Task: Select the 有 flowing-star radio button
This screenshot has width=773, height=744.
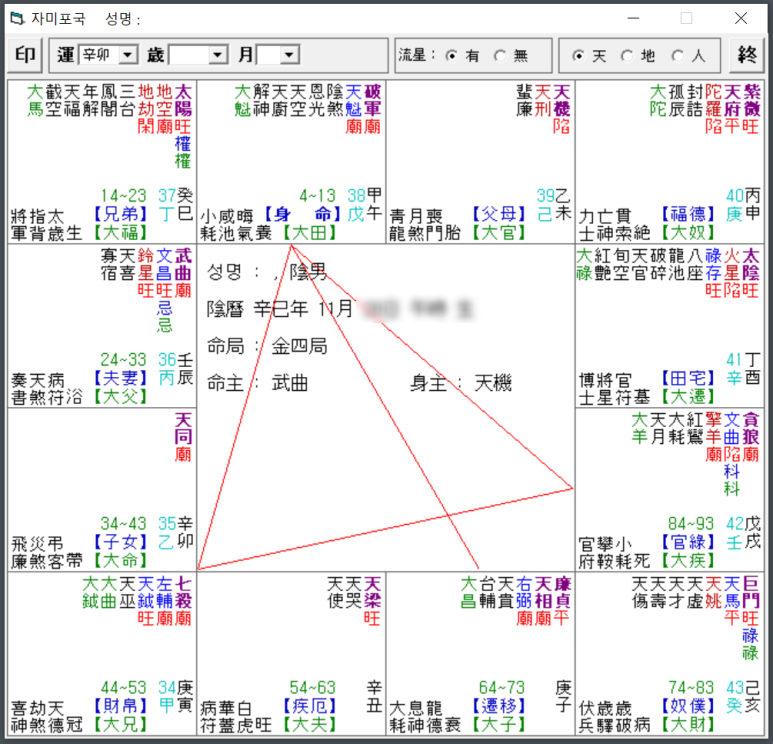Action: click(451, 56)
